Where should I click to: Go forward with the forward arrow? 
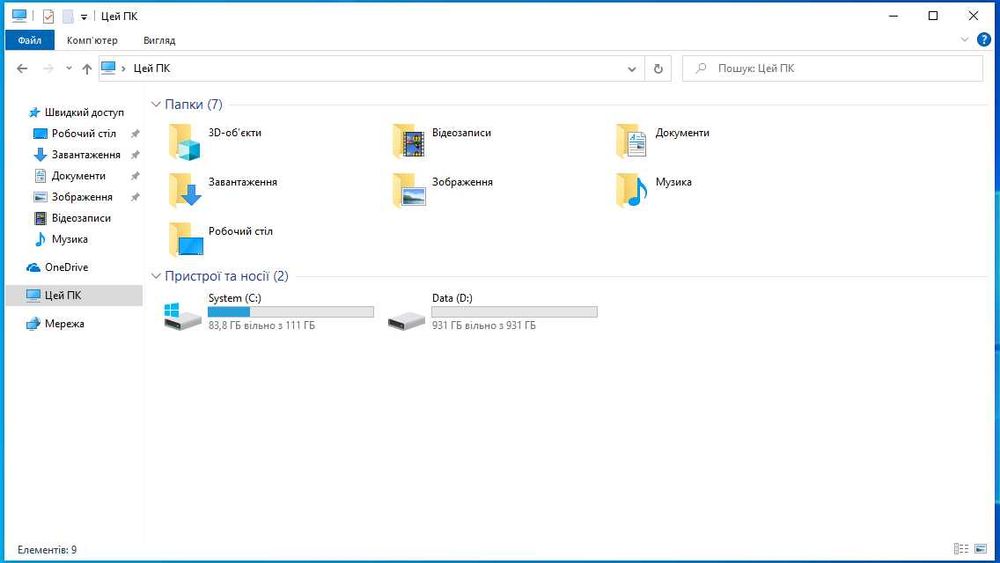tap(48, 68)
